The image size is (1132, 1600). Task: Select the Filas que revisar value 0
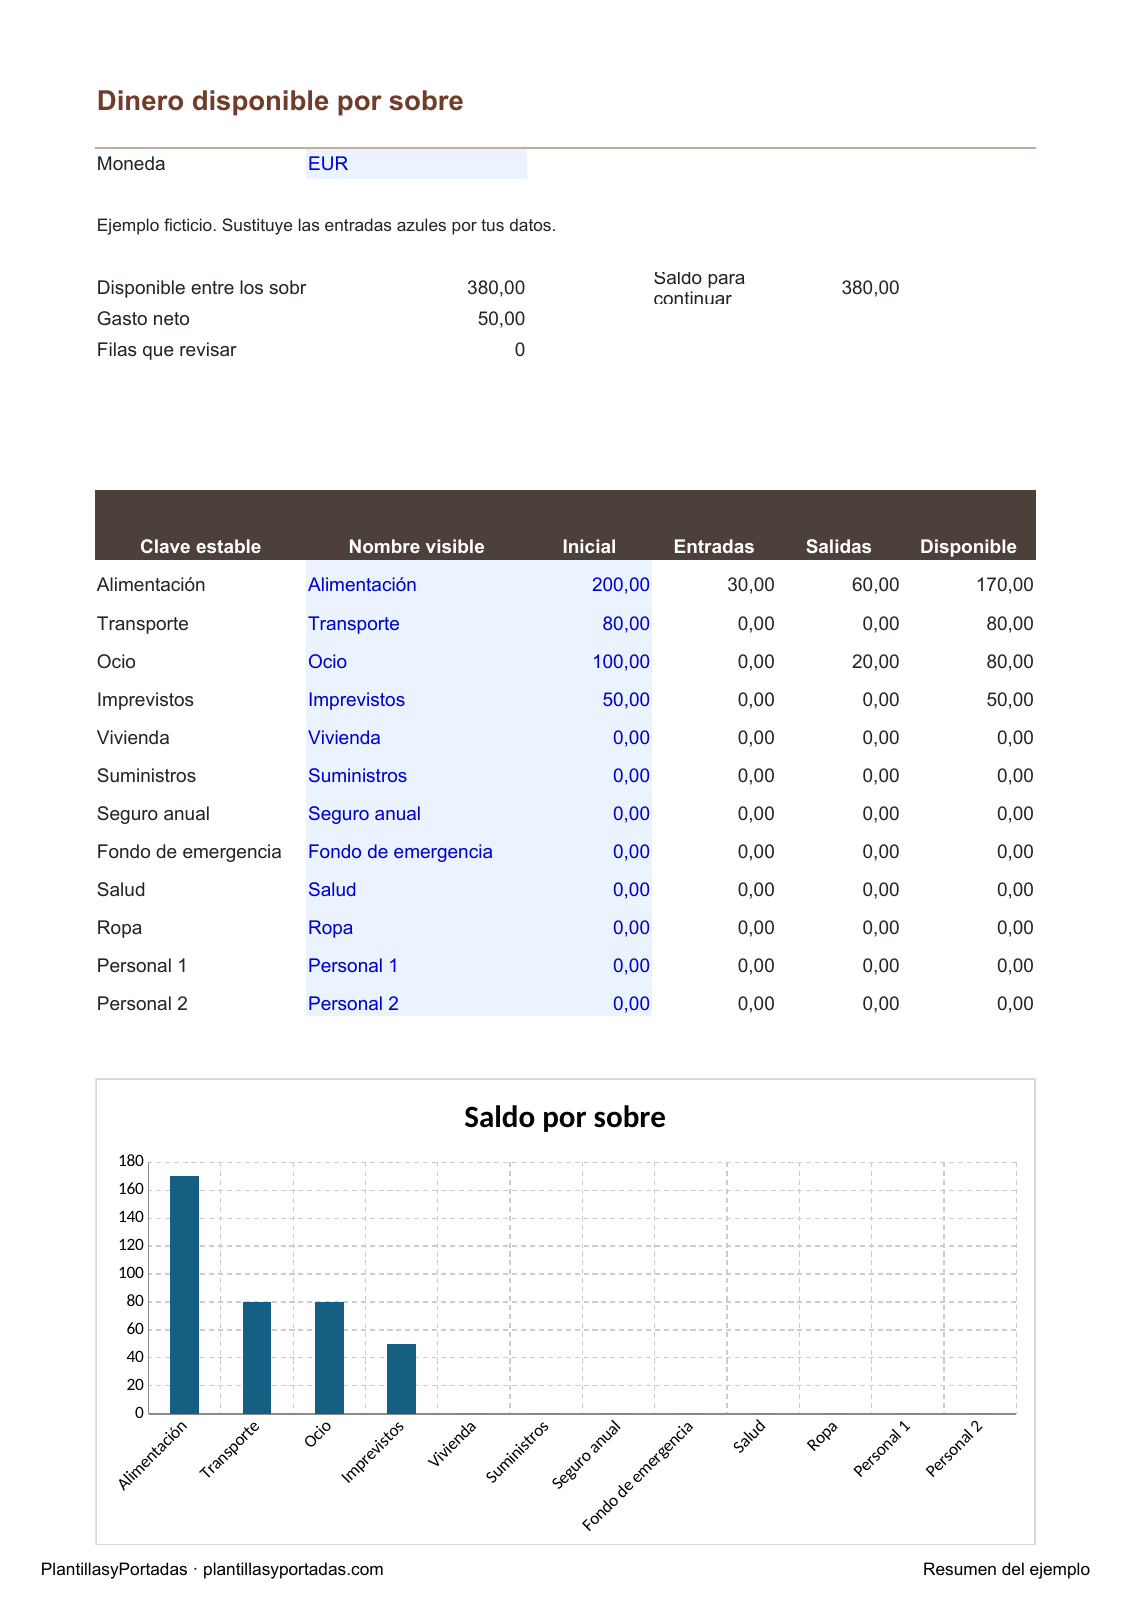(520, 350)
